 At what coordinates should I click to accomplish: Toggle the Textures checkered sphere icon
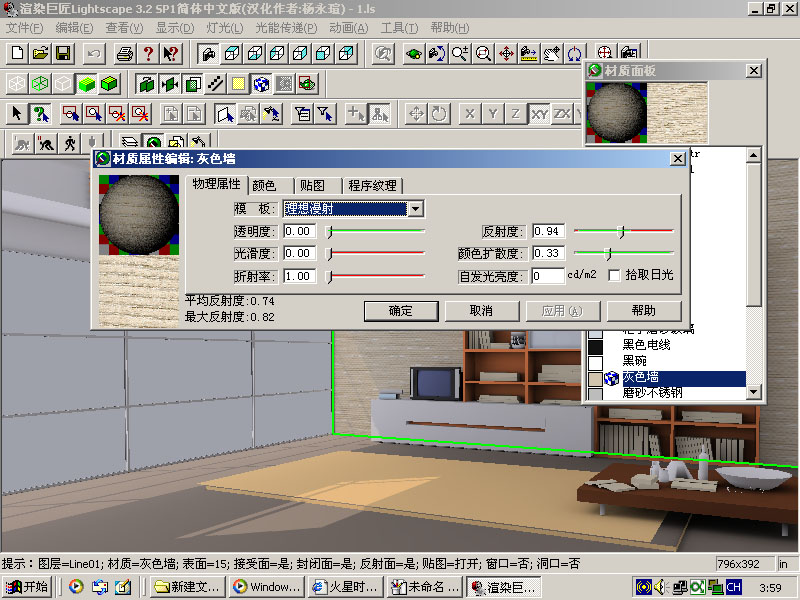point(261,84)
